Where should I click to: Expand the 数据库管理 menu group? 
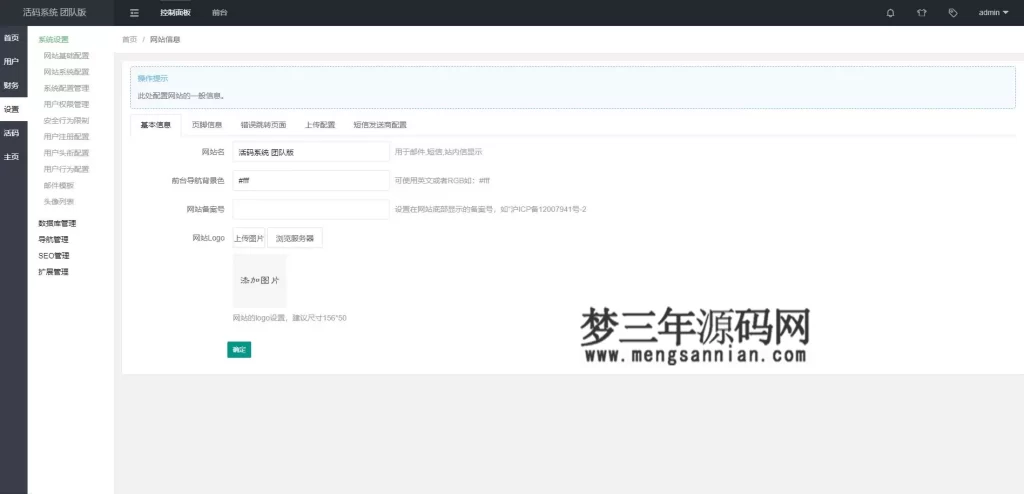pos(57,223)
